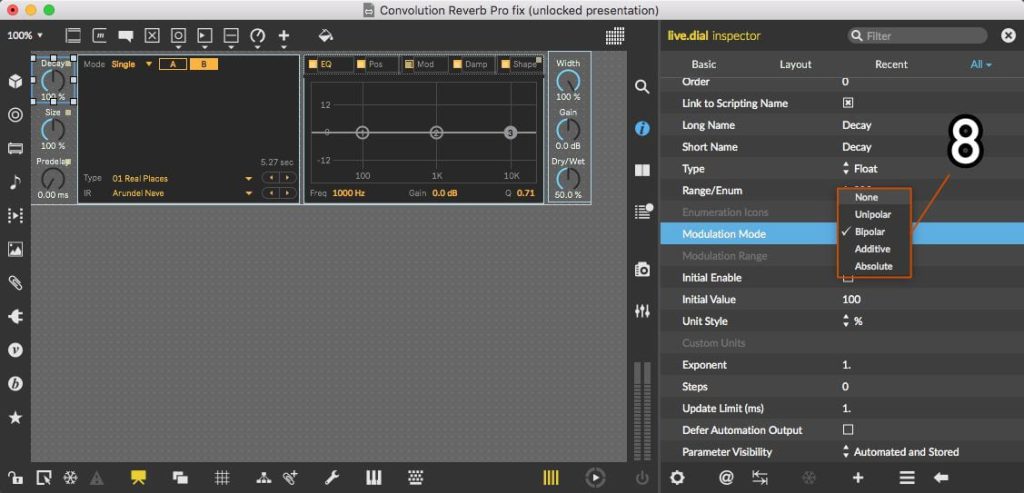
Task: Toggle Defer Automation Output checkbox
Action: click(x=848, y=430)
